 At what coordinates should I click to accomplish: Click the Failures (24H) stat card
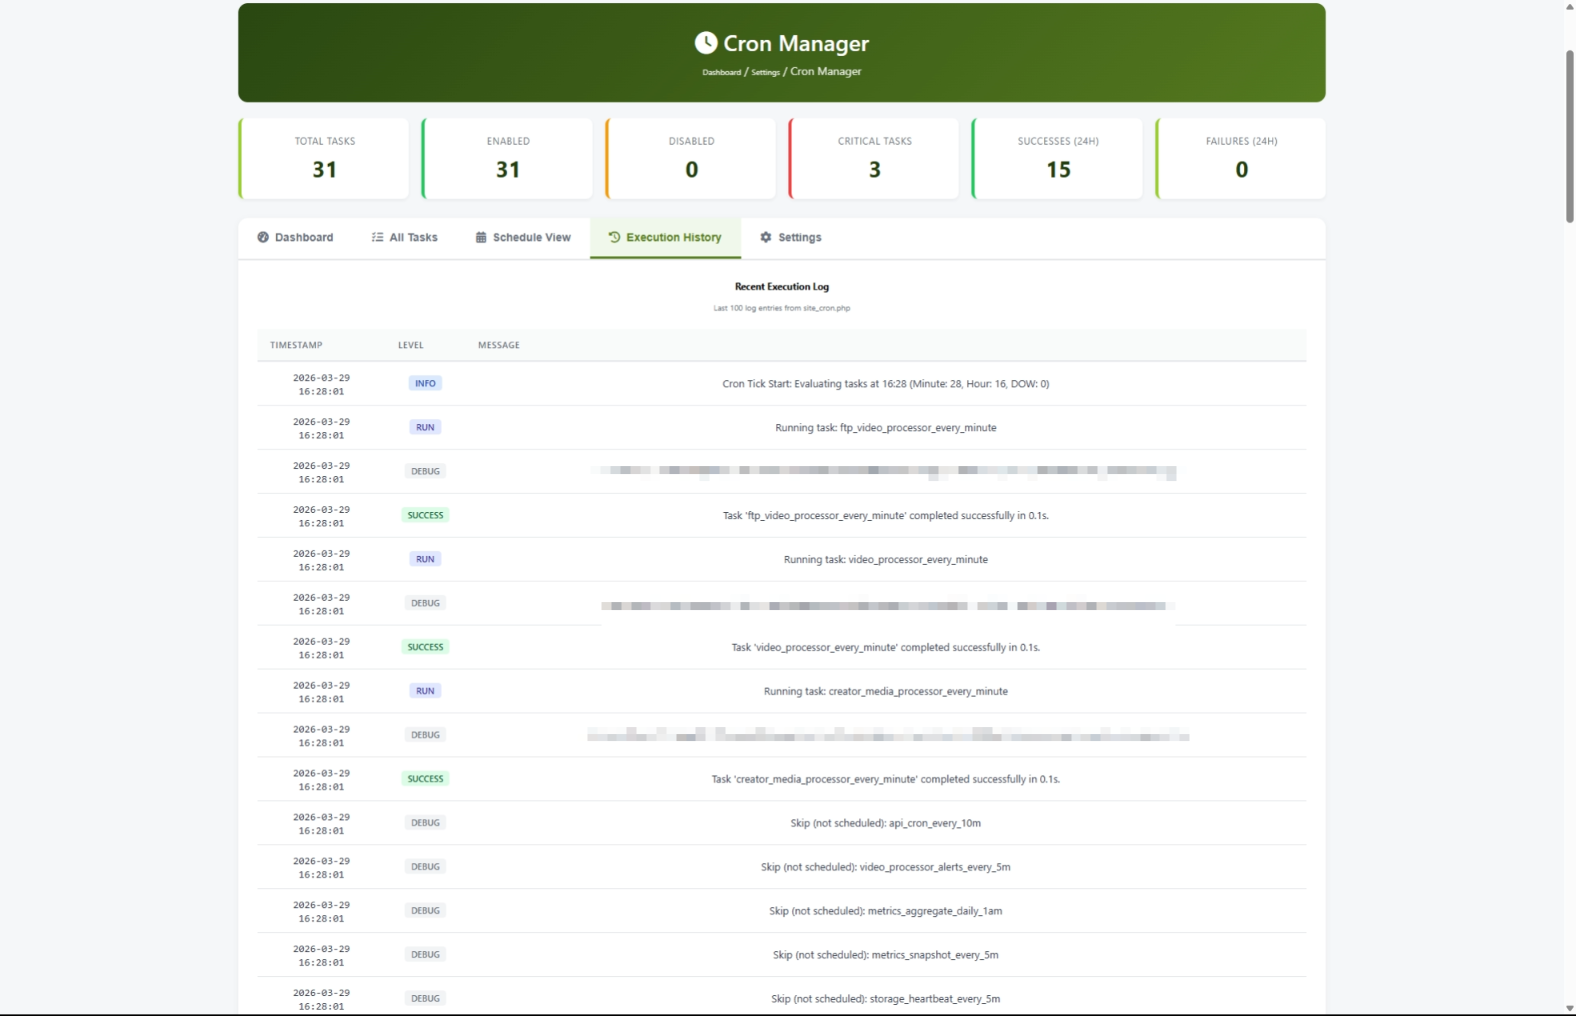click(1241, 158)
